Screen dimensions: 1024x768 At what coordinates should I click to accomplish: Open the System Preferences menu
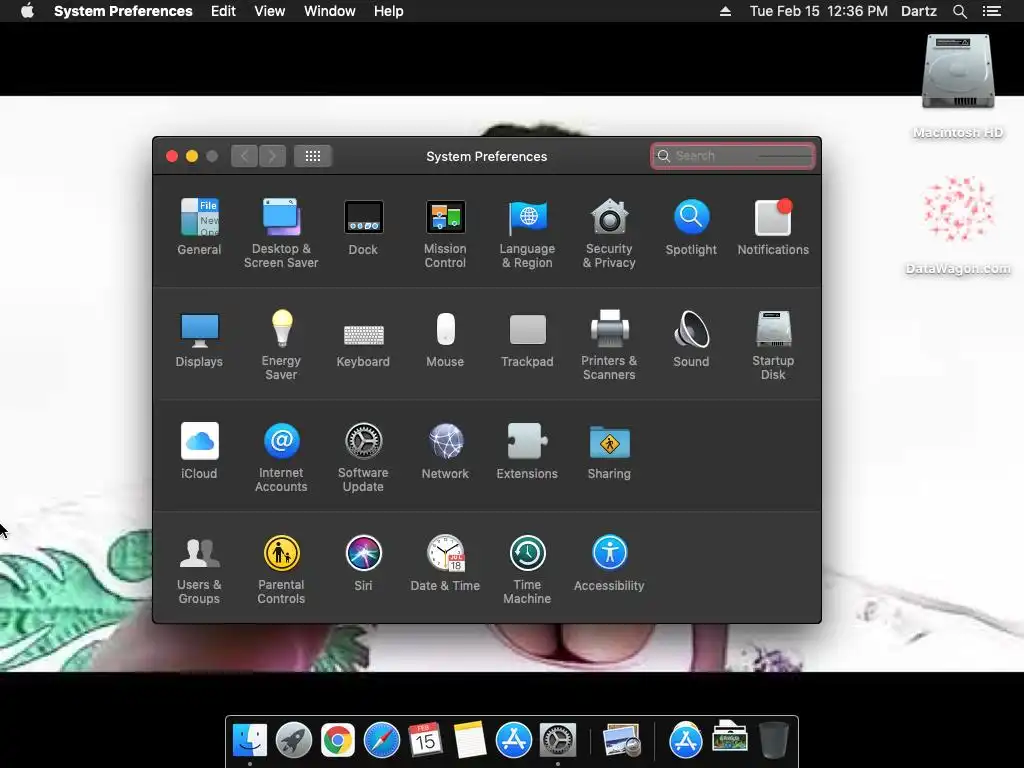pos(123,11)
